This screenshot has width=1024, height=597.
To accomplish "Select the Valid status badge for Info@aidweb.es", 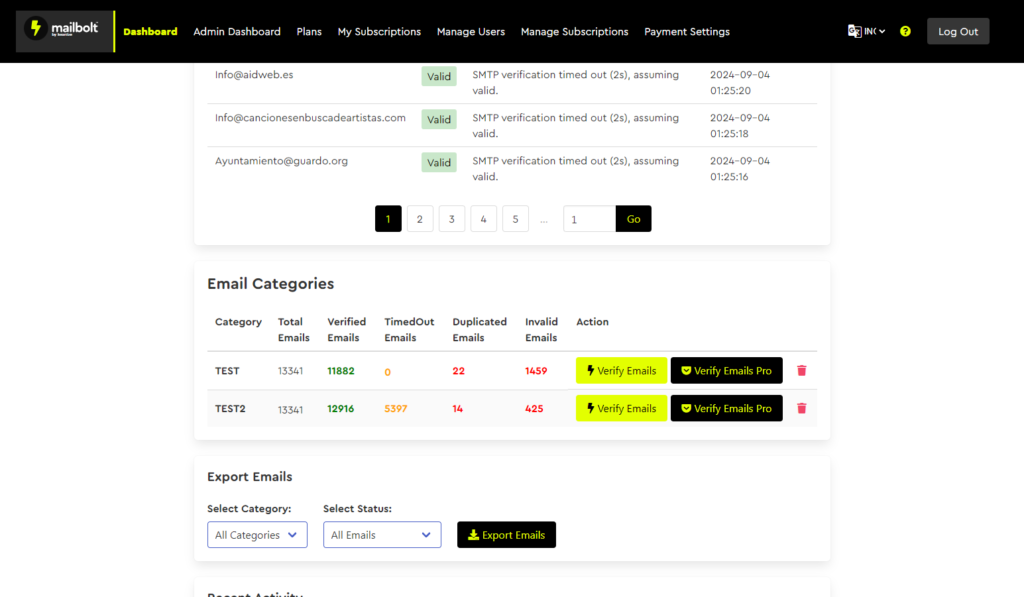I will point(438,75).
